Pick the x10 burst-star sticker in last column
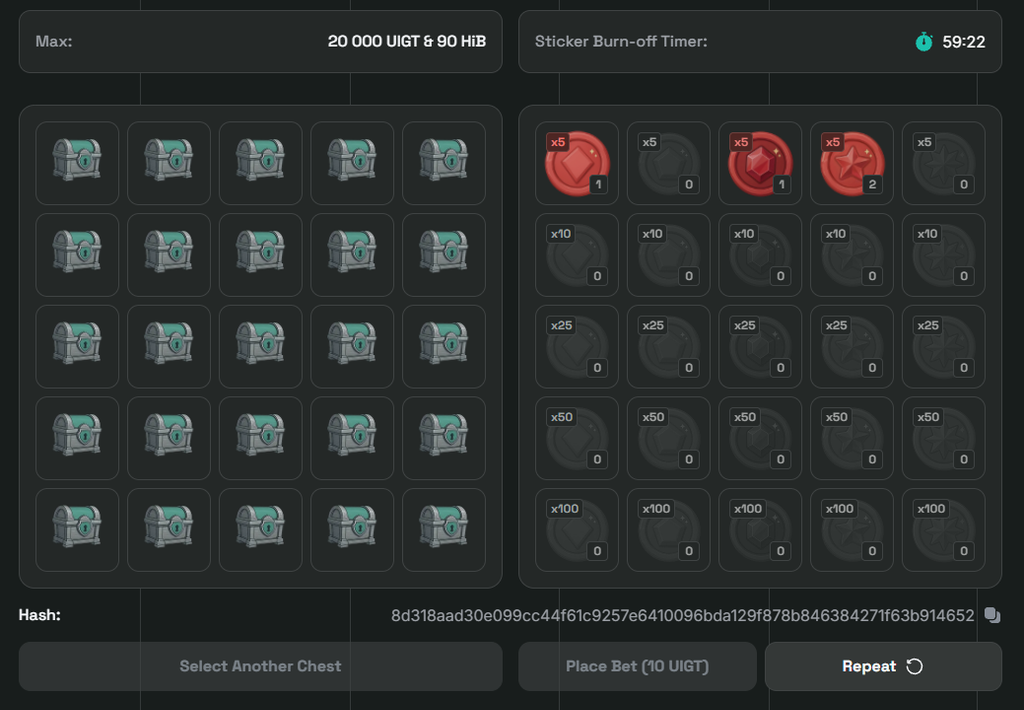 [x=944, y=255]
